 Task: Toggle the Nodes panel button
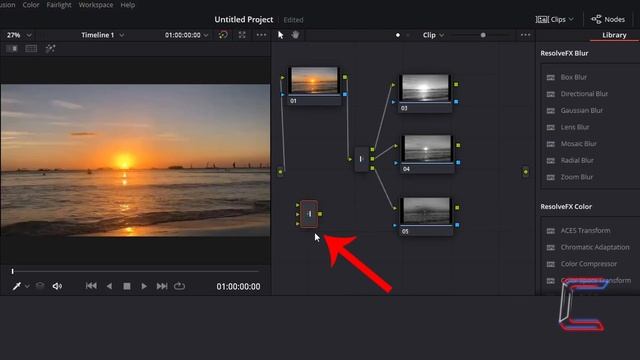tap(608, 19)
